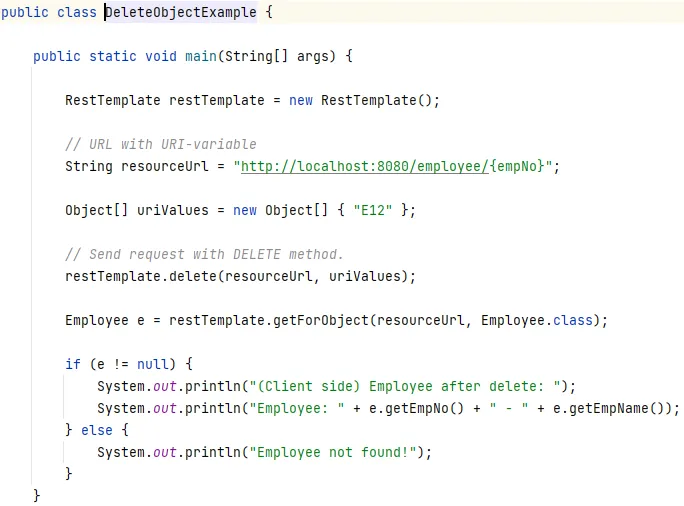Click the uriValues variable declaration
This screenshot has width=684, height=506.
(173, 210)
